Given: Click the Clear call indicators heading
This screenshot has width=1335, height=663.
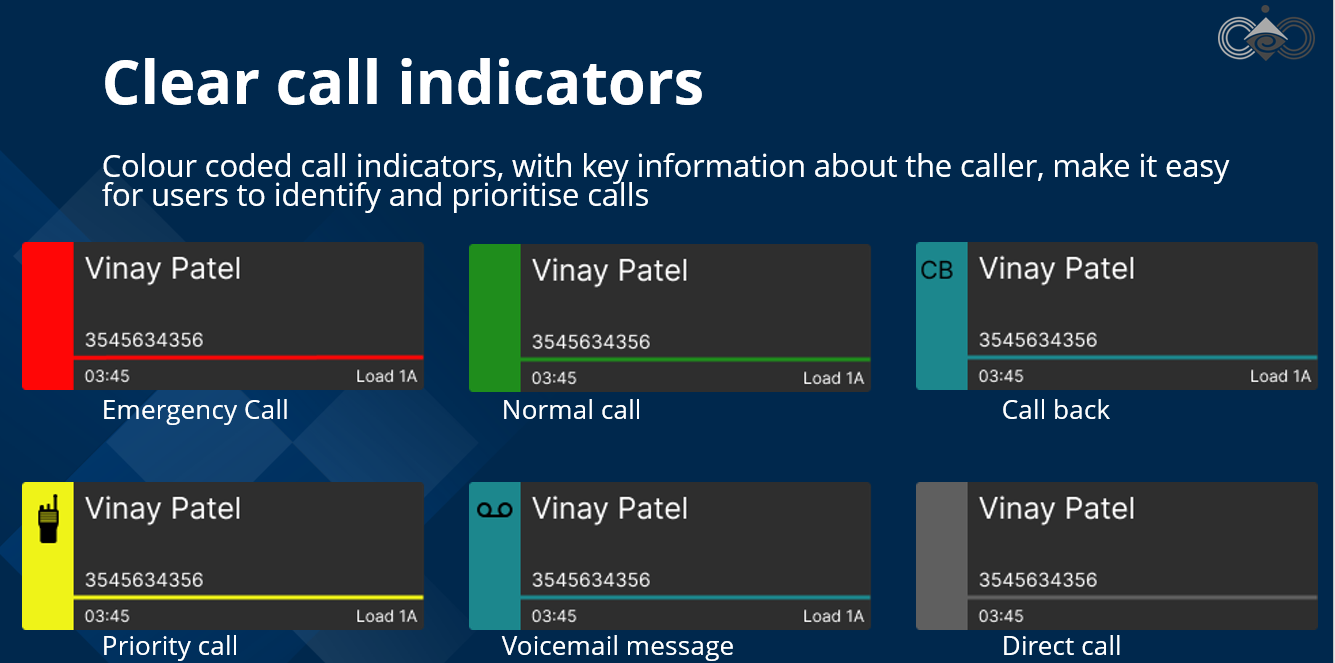Looking at the screenshot, I should pyautogui.click(x=403, y=82).
